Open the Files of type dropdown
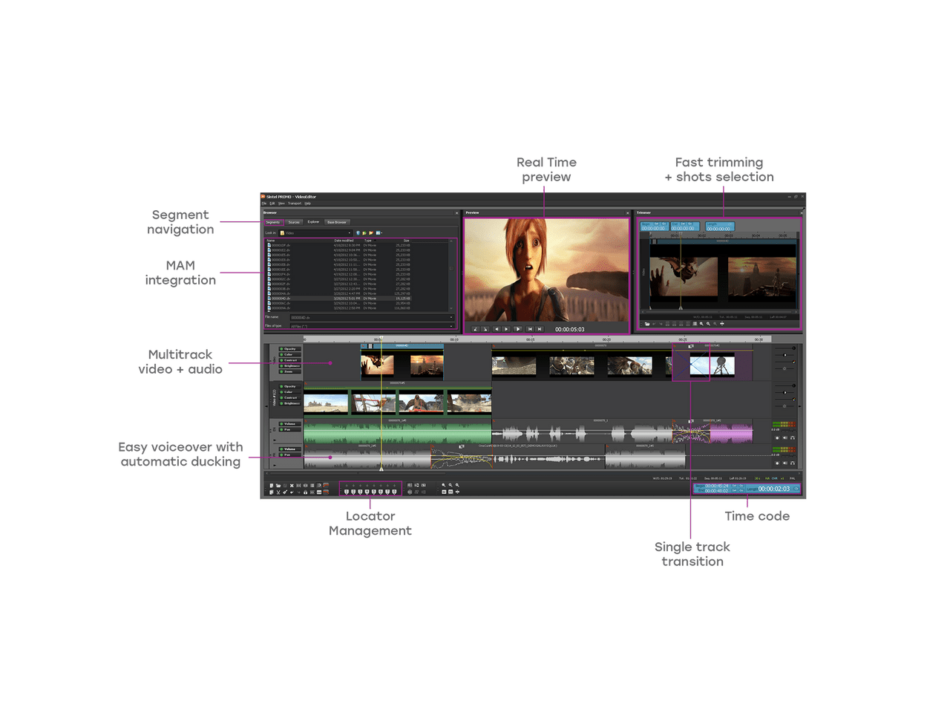The height and width of the screenshot is (713, 950). [451, 325]
